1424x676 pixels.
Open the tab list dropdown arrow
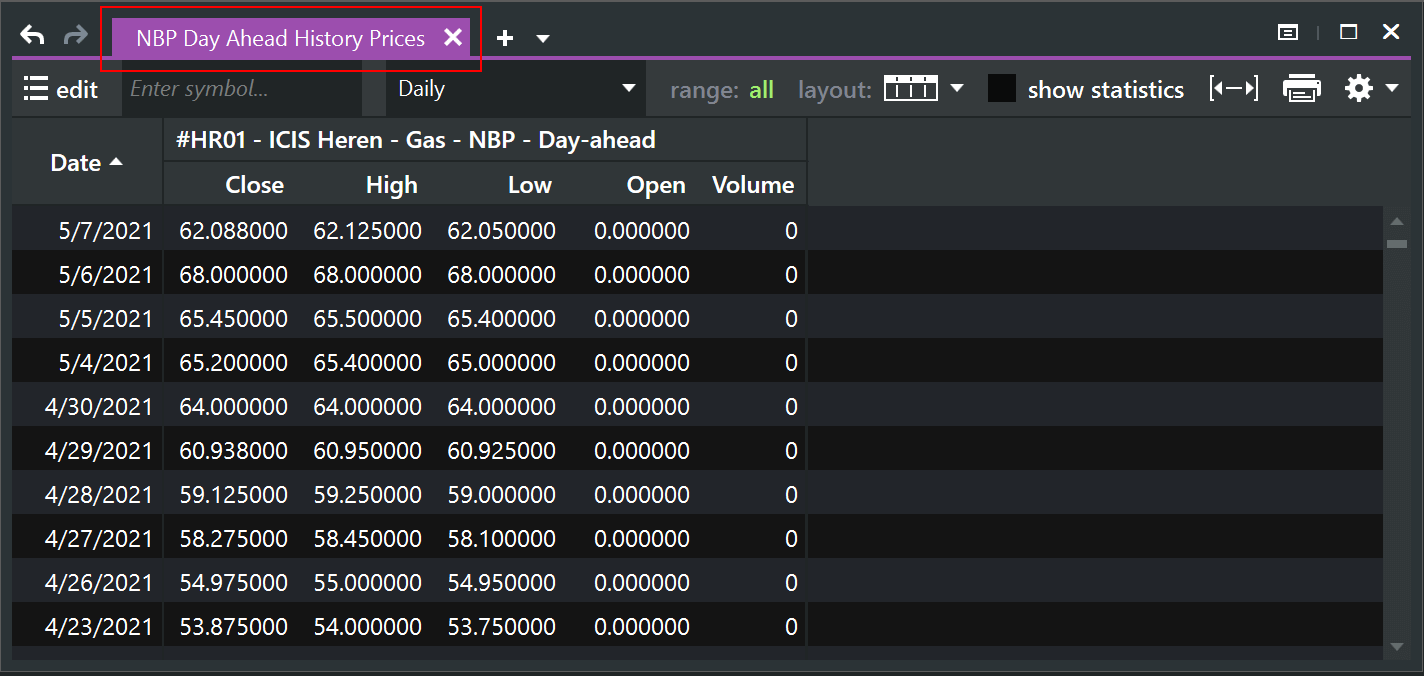click(543, 39)
